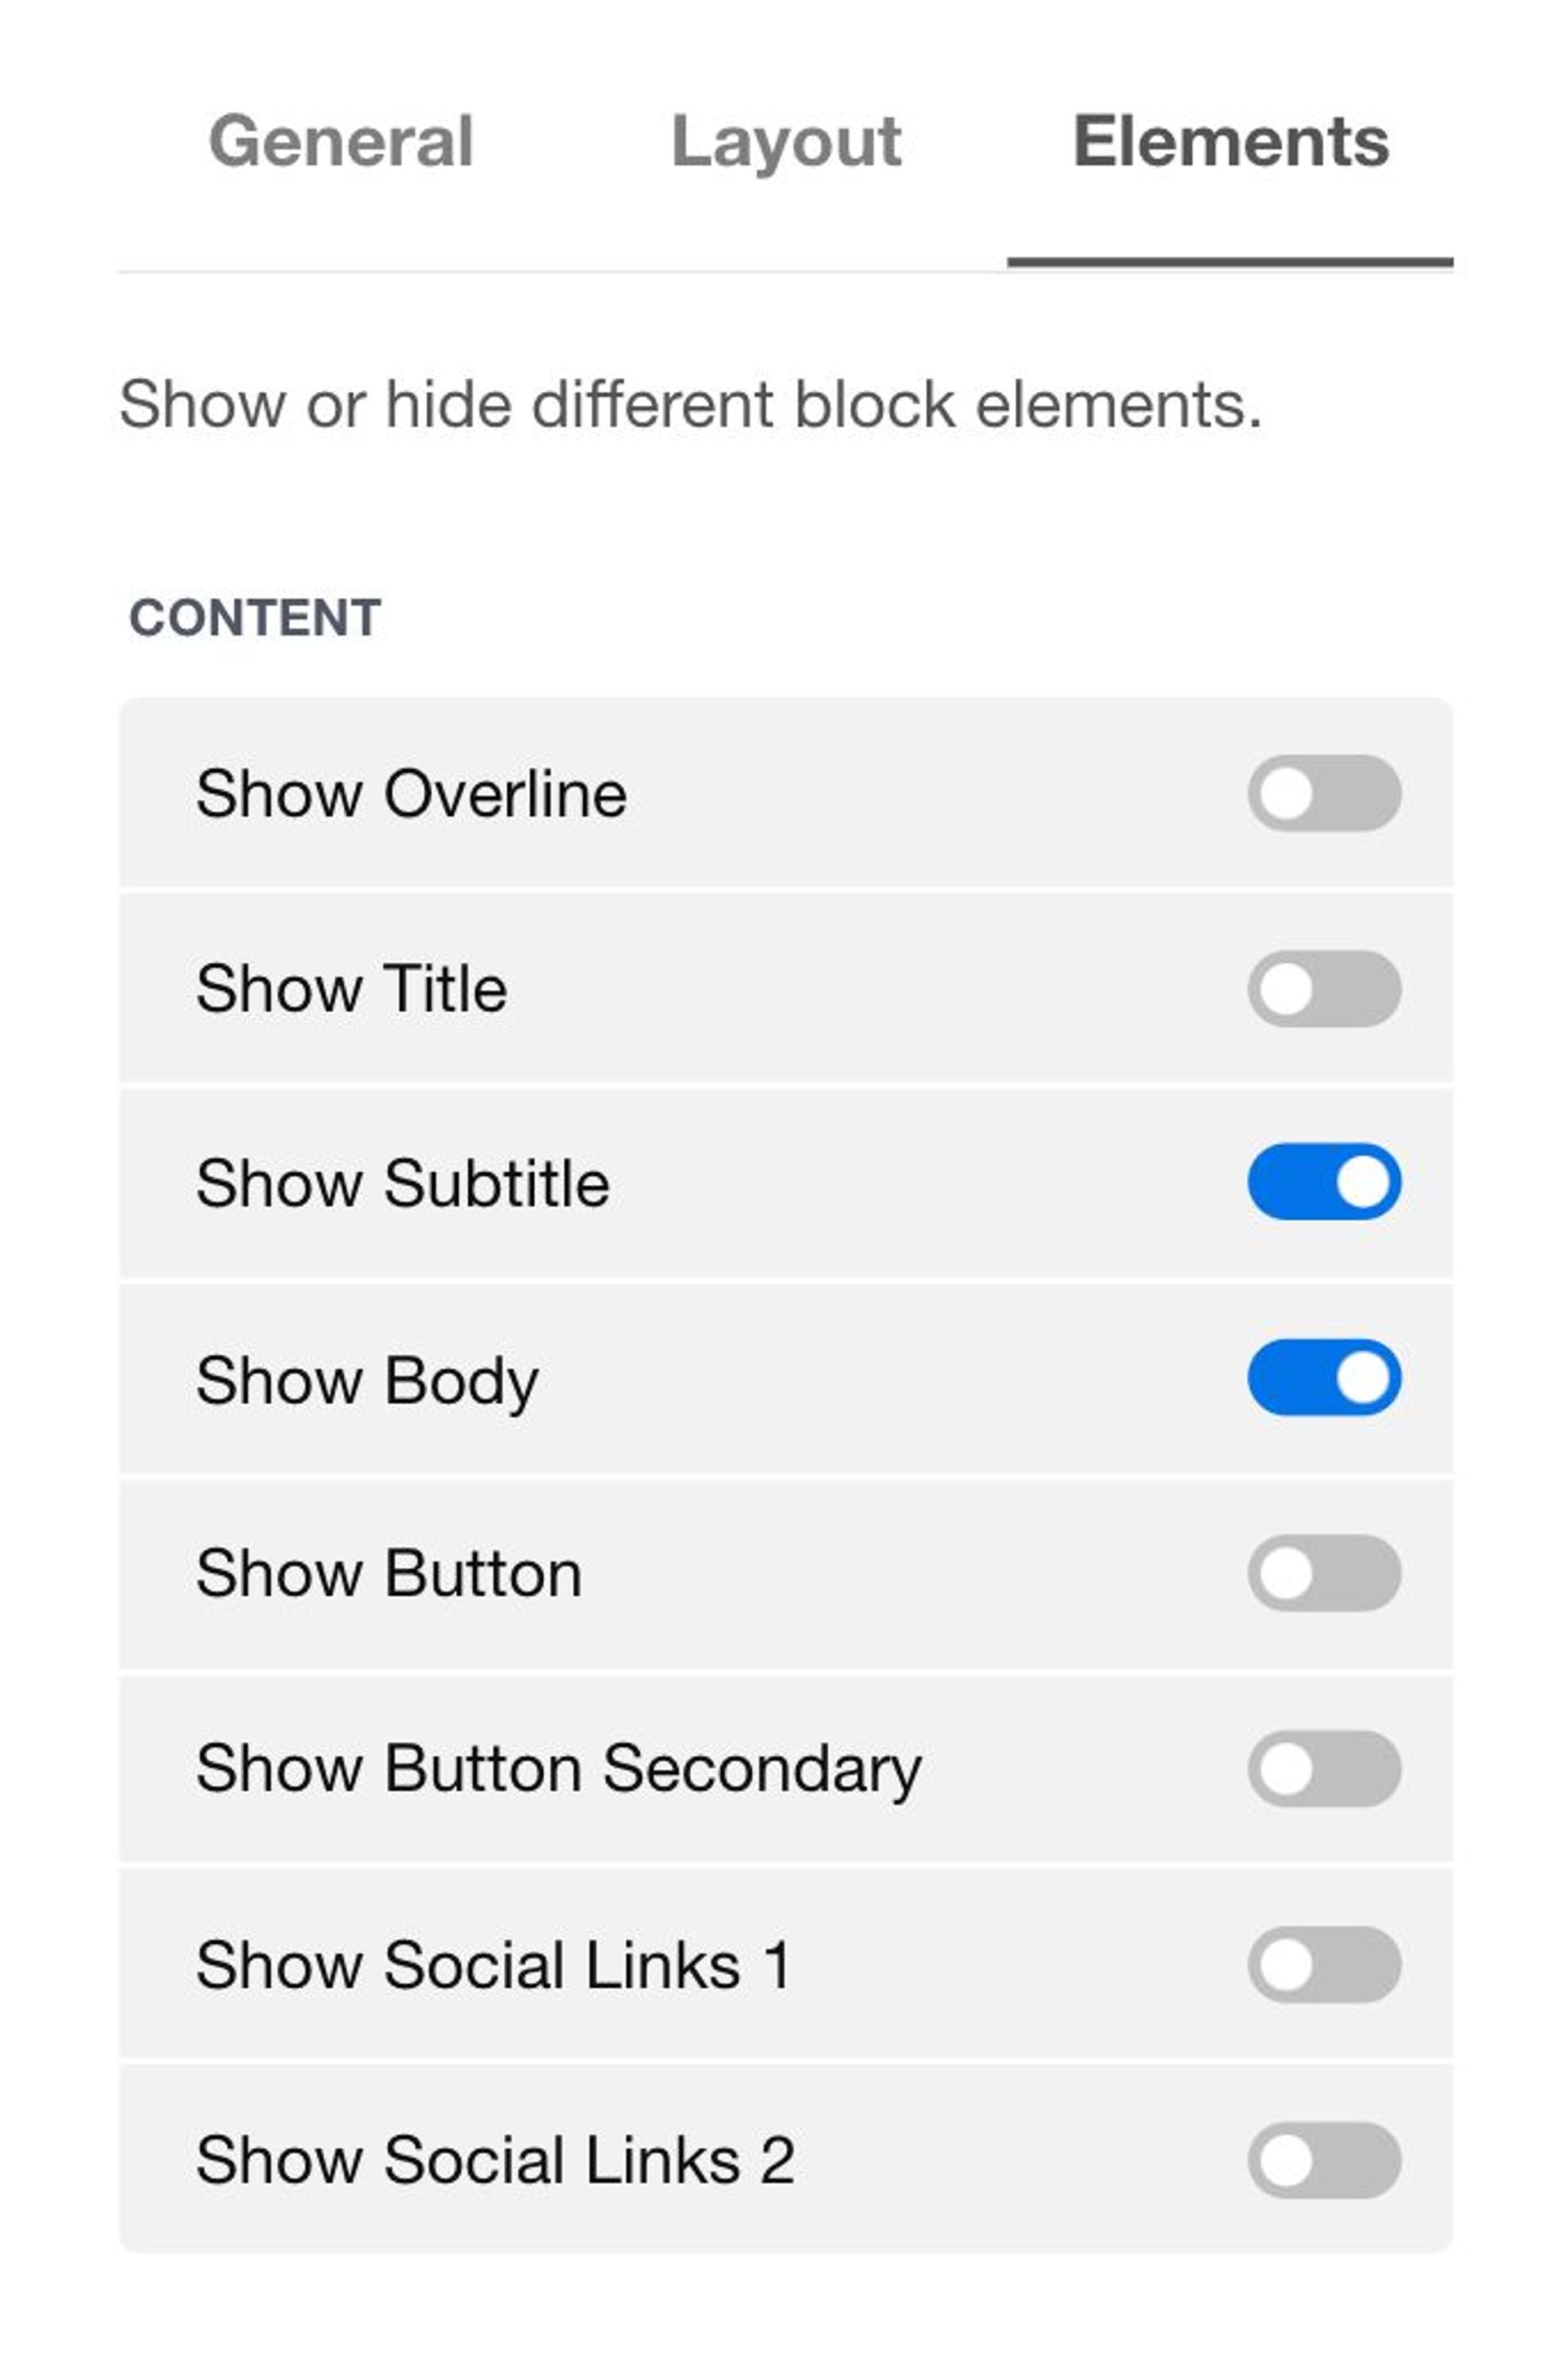Enable the Show Social Links 1 switch
Viewport: 1568px width, 2380px height.
coord(1324,1965)
